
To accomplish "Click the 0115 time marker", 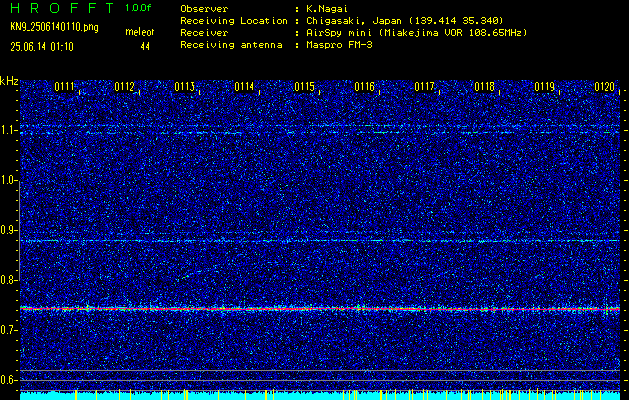I will pyautogui.click(x=304, y=87).
